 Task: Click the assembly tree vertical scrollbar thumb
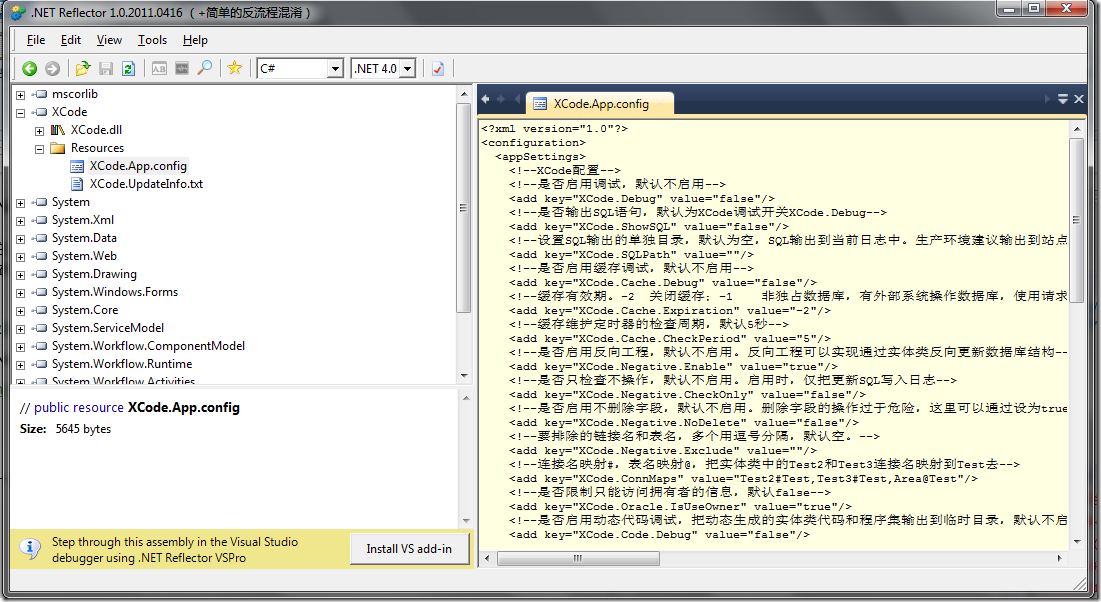[463, 208]
